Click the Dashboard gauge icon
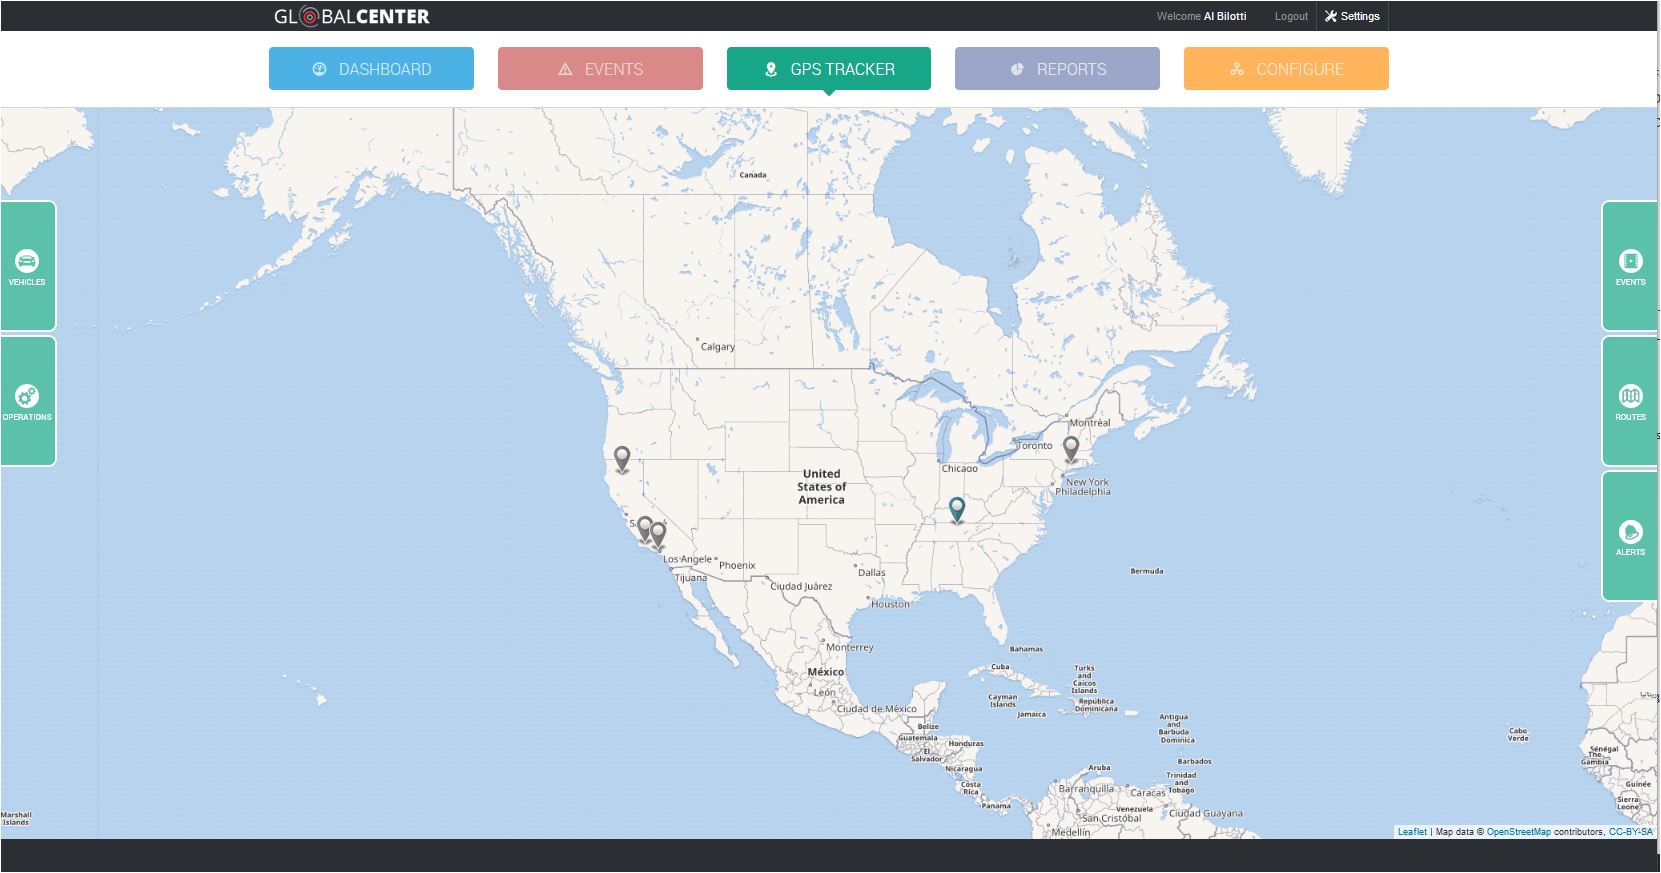Screen dimensions: 1661x873 click(320, 69)
